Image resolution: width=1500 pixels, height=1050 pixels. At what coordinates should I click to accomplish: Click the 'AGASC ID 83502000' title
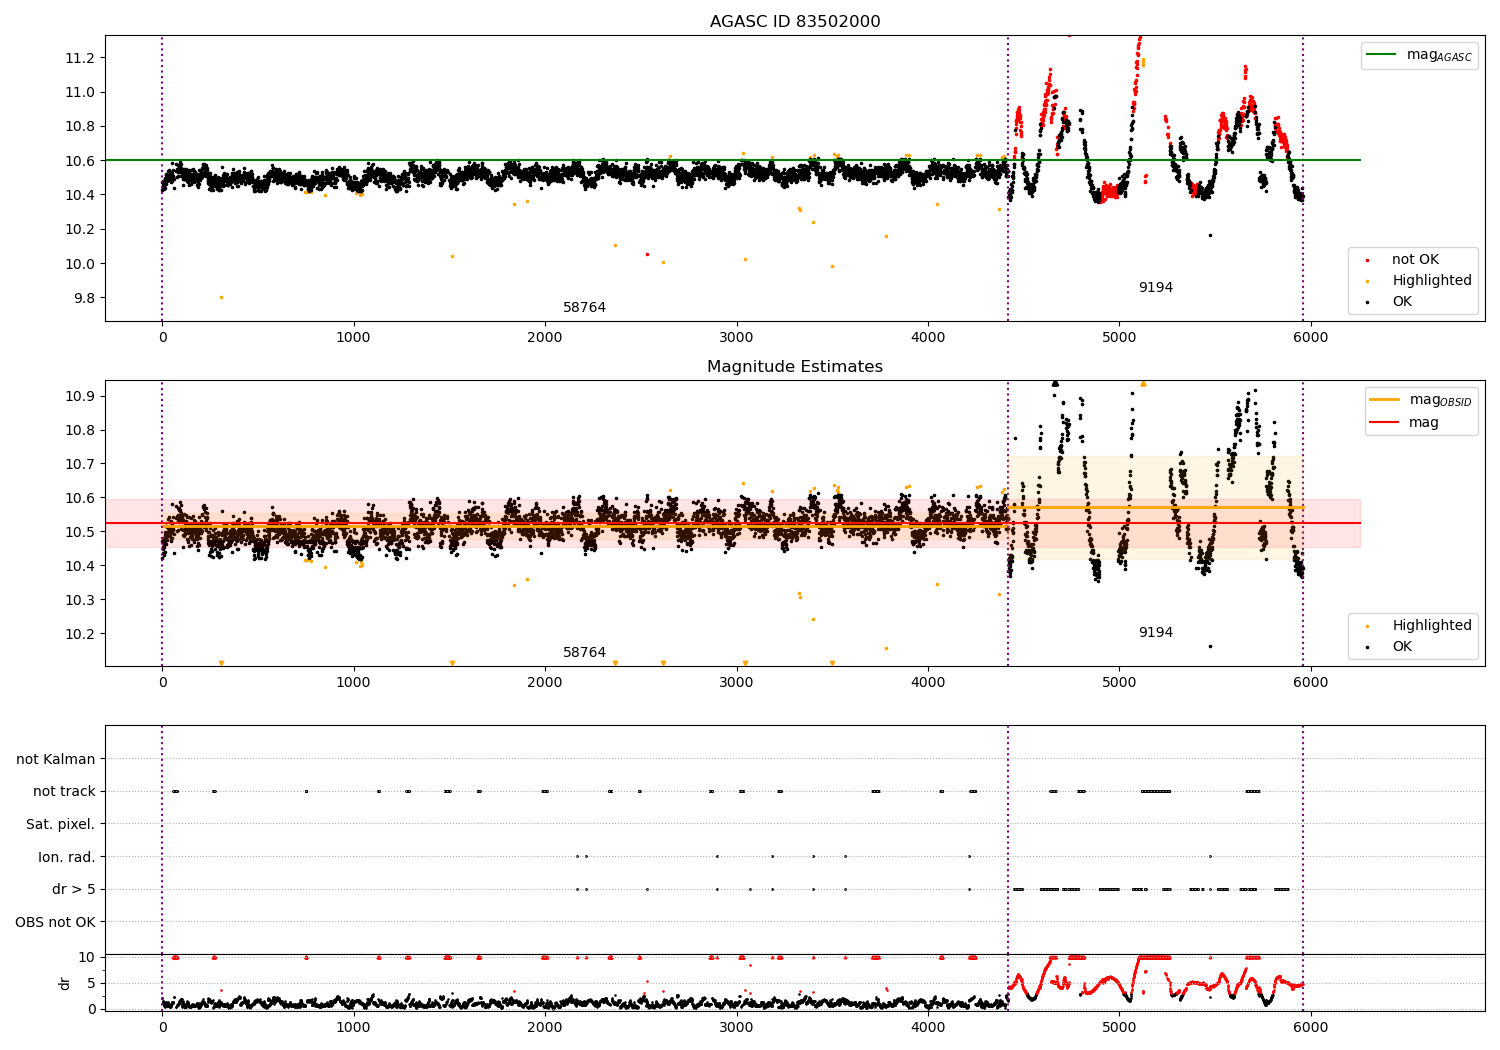click(x=795, y=22)
